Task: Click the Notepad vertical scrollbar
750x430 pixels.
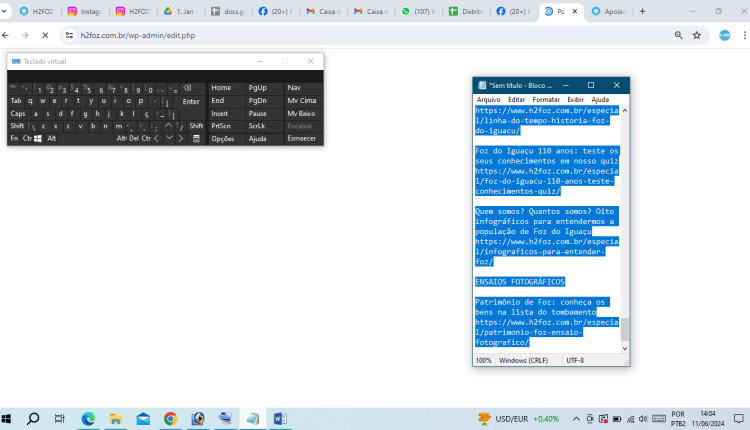Action: click(x=627, y=220)
